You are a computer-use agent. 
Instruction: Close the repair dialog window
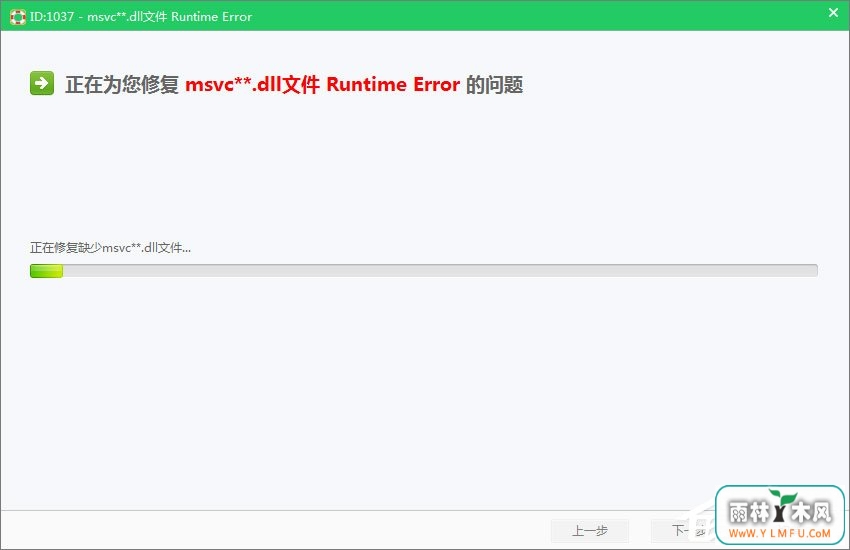(x=833, y=12)
